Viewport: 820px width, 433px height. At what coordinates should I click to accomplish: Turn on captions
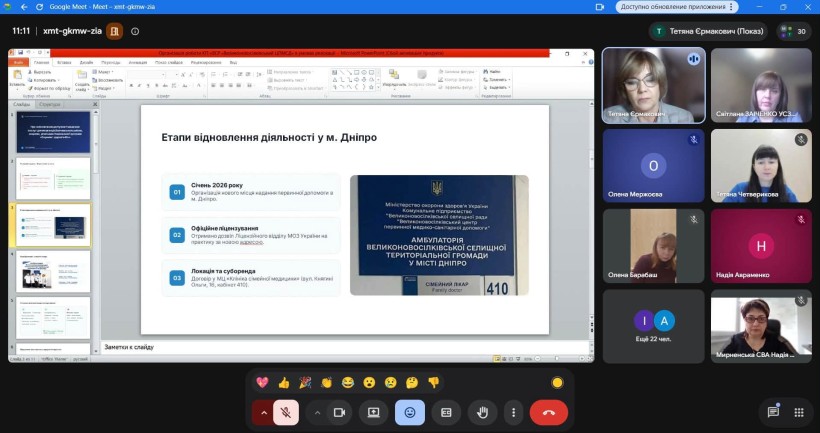446,413
